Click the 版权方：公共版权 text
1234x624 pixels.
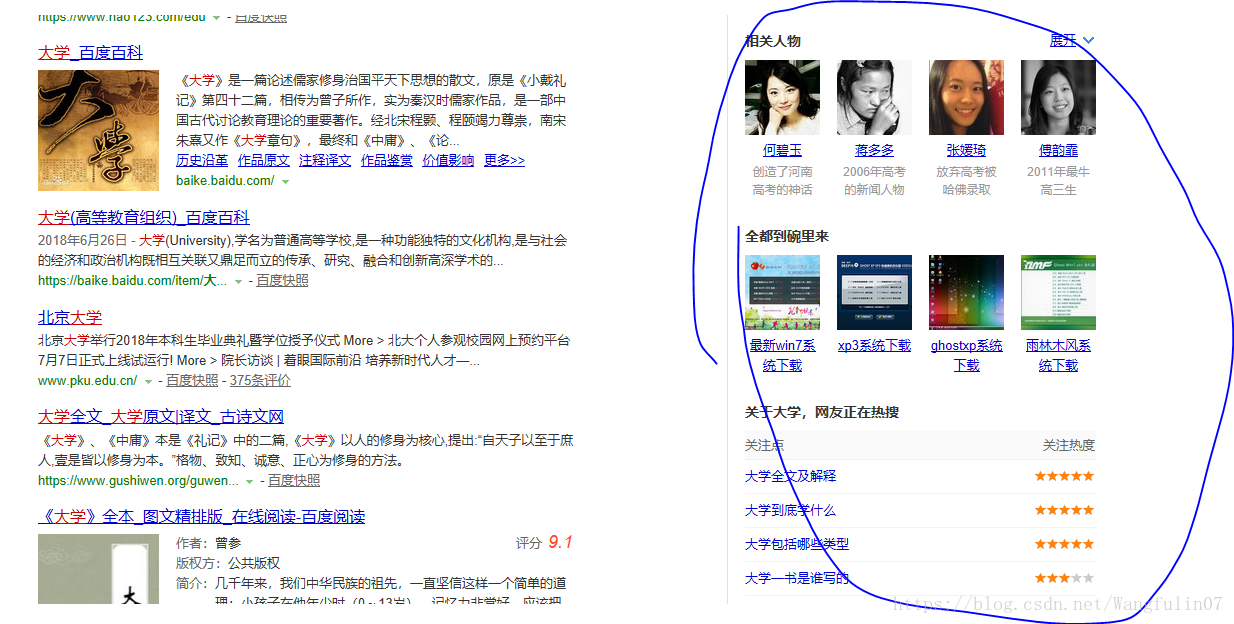tap(228, 563)
